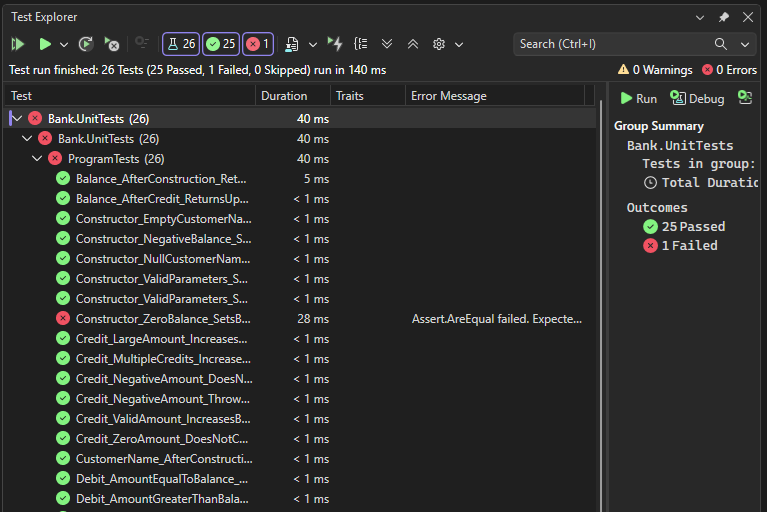
Task: Close the Test Explorer panel
Action: tap(748, 17)
